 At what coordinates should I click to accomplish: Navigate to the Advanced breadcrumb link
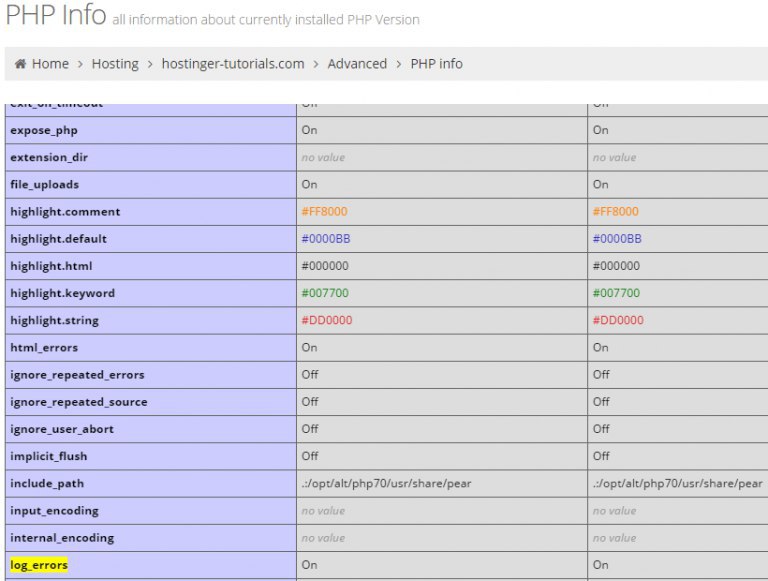(x=357, y=64)
